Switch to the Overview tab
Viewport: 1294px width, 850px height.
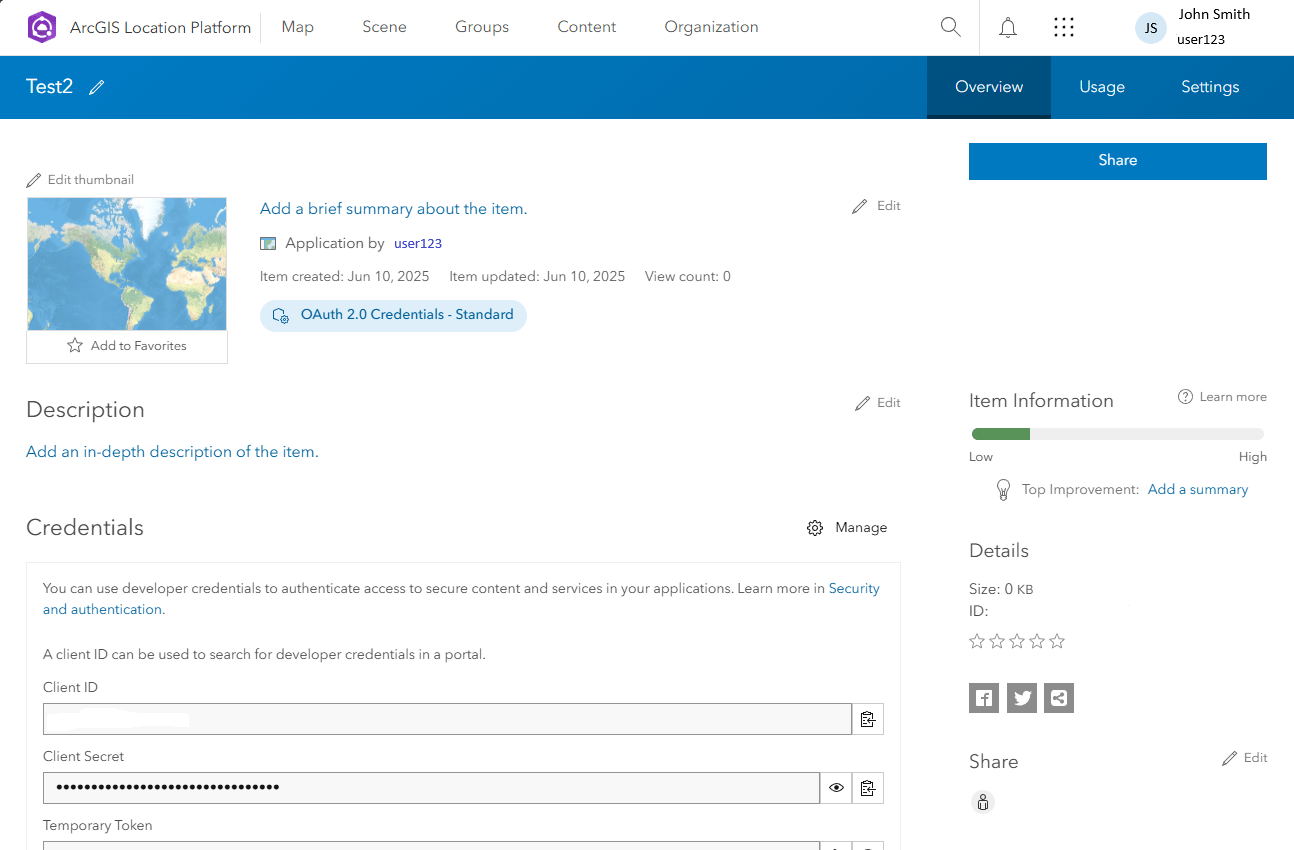[x=989, y=87]
